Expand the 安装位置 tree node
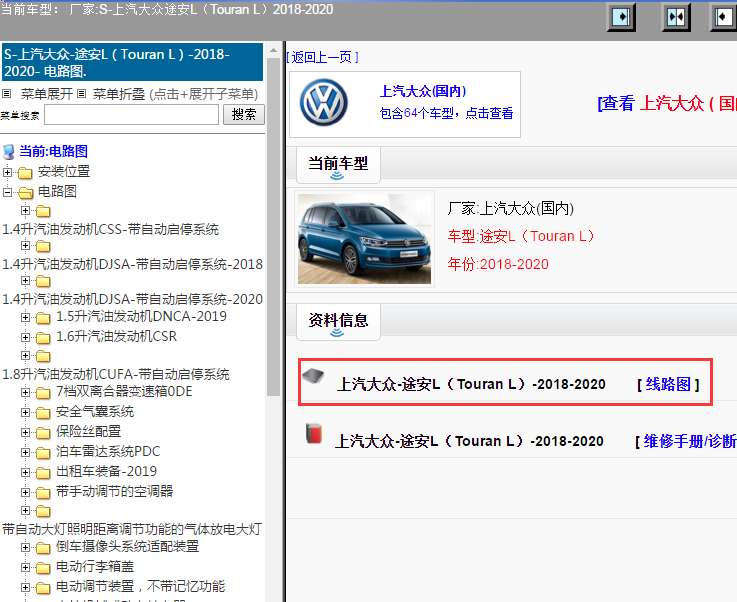Viewport: 737px width, 602px height. click(x=7, y=172)
